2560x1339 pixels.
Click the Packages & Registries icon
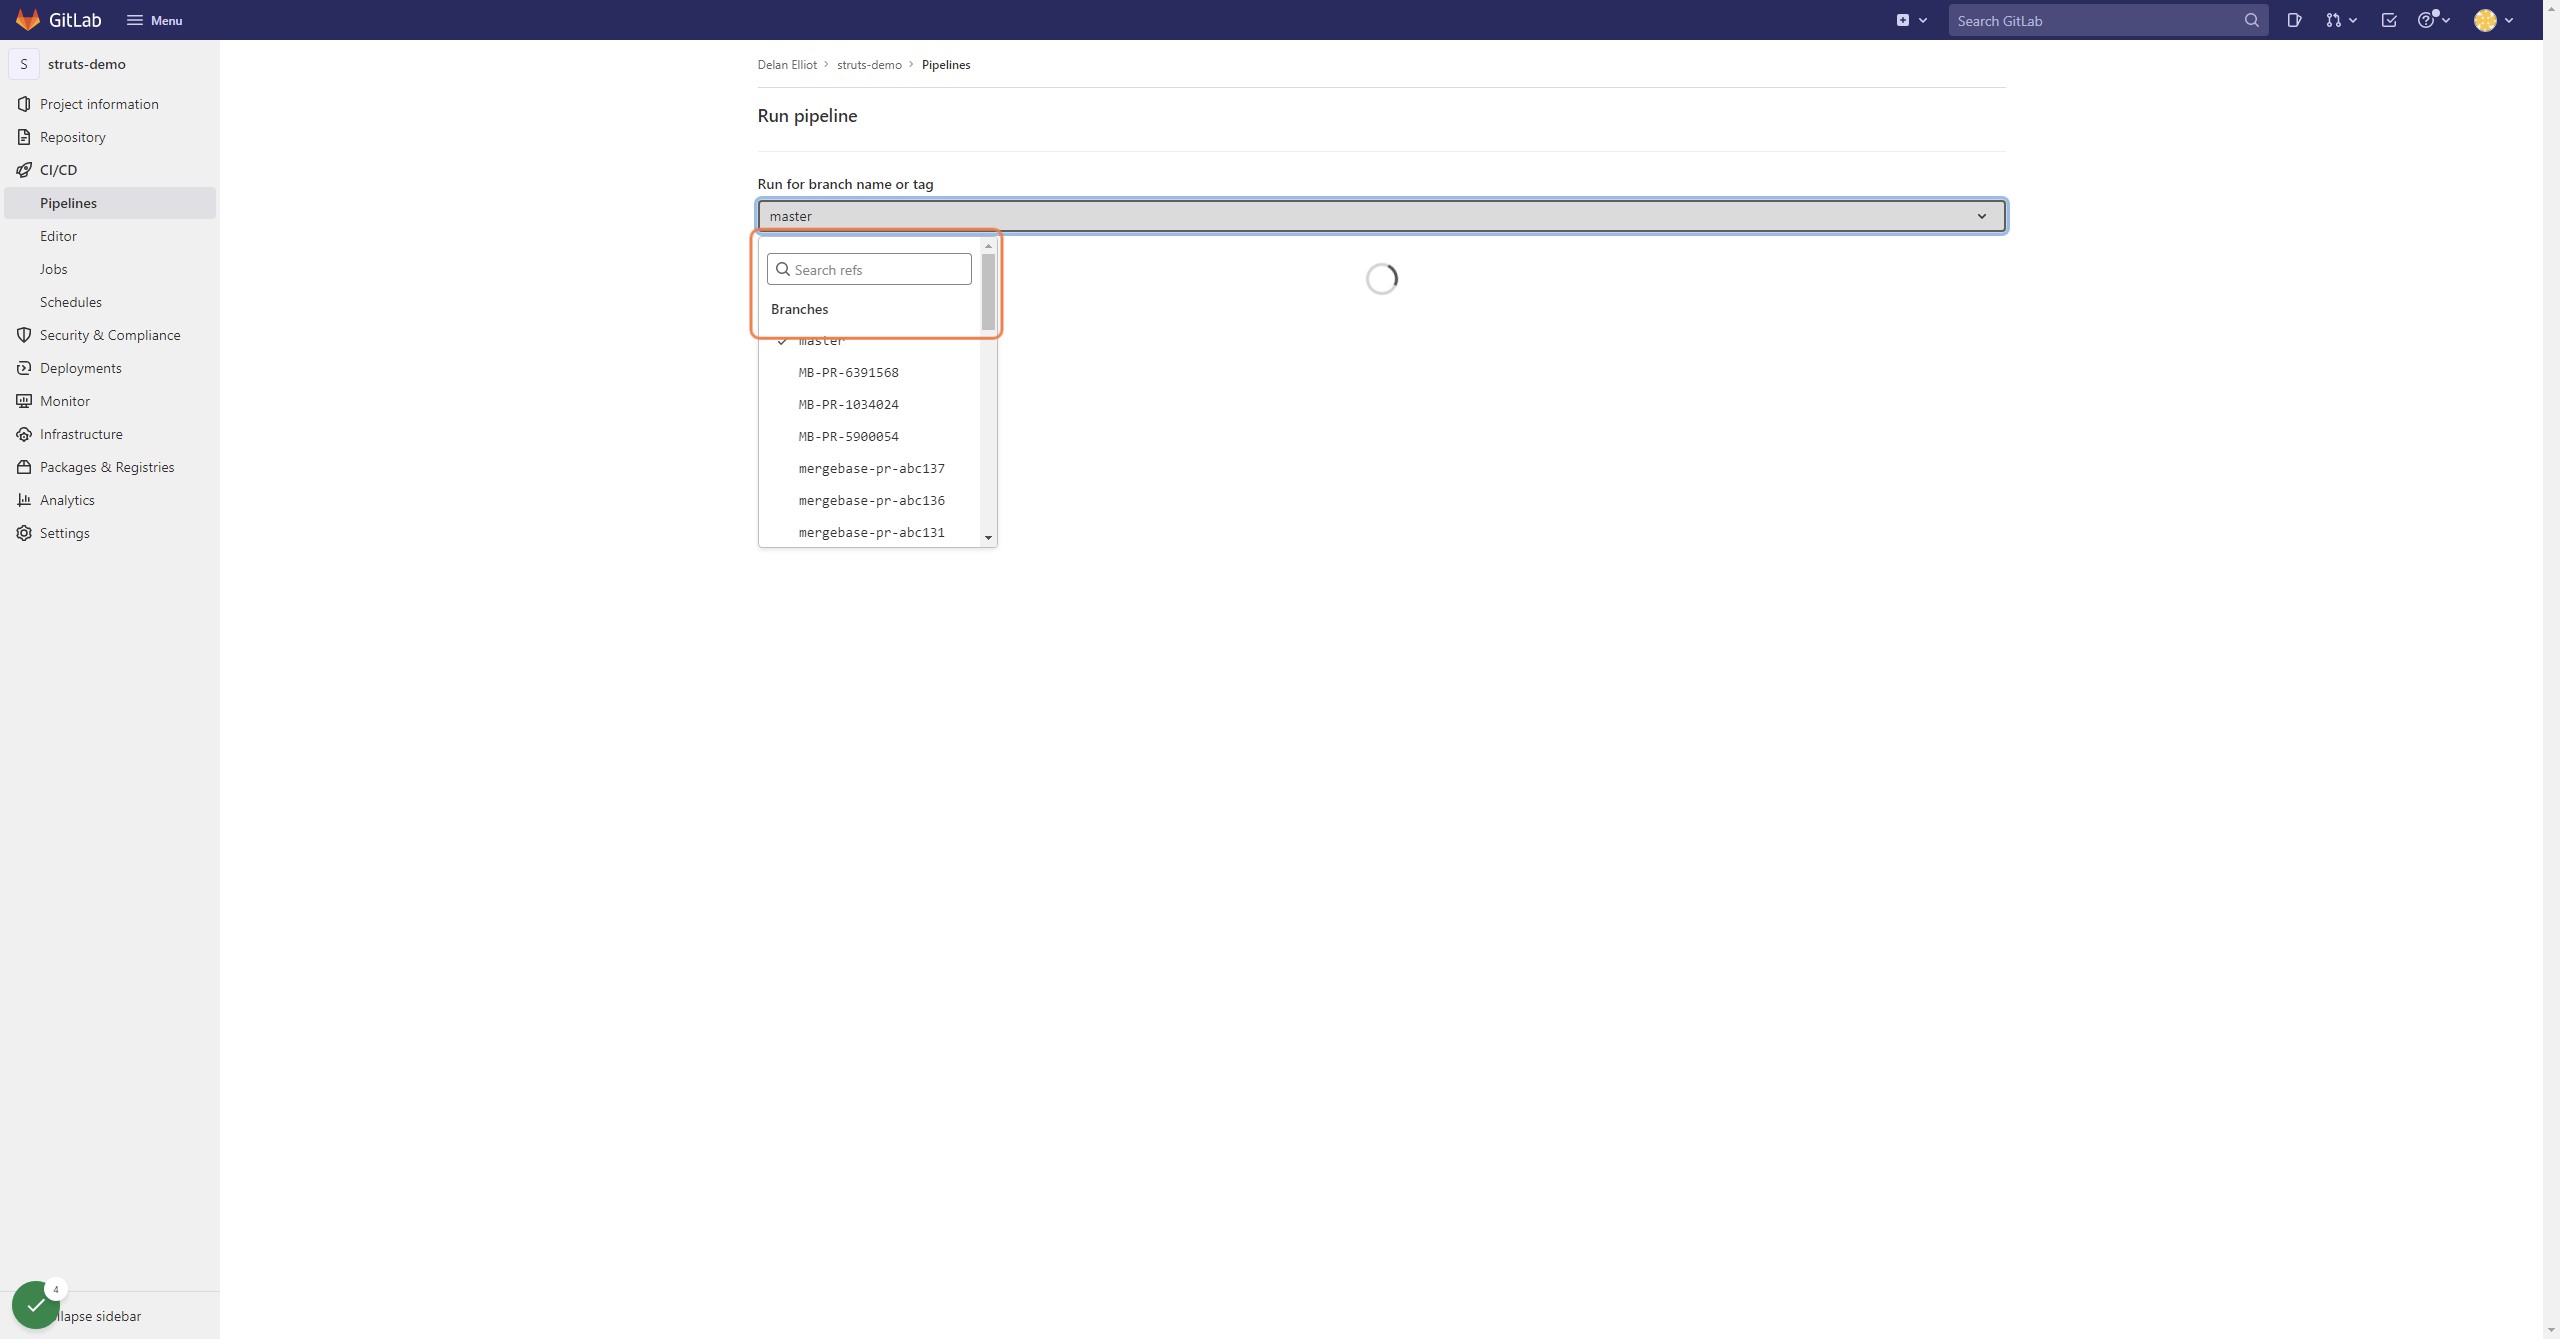tap(24, 467)
